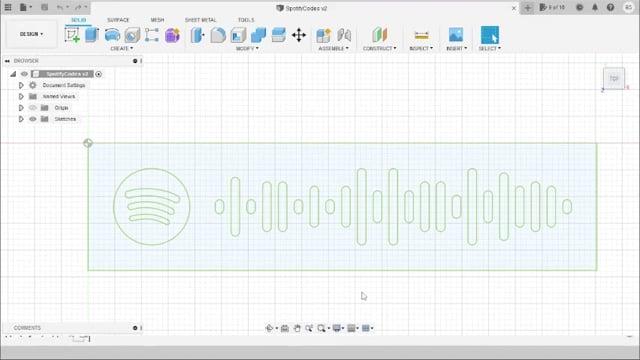Click the Pan hand tool
This screenshot has height=360, width=640.
(297, 328)
